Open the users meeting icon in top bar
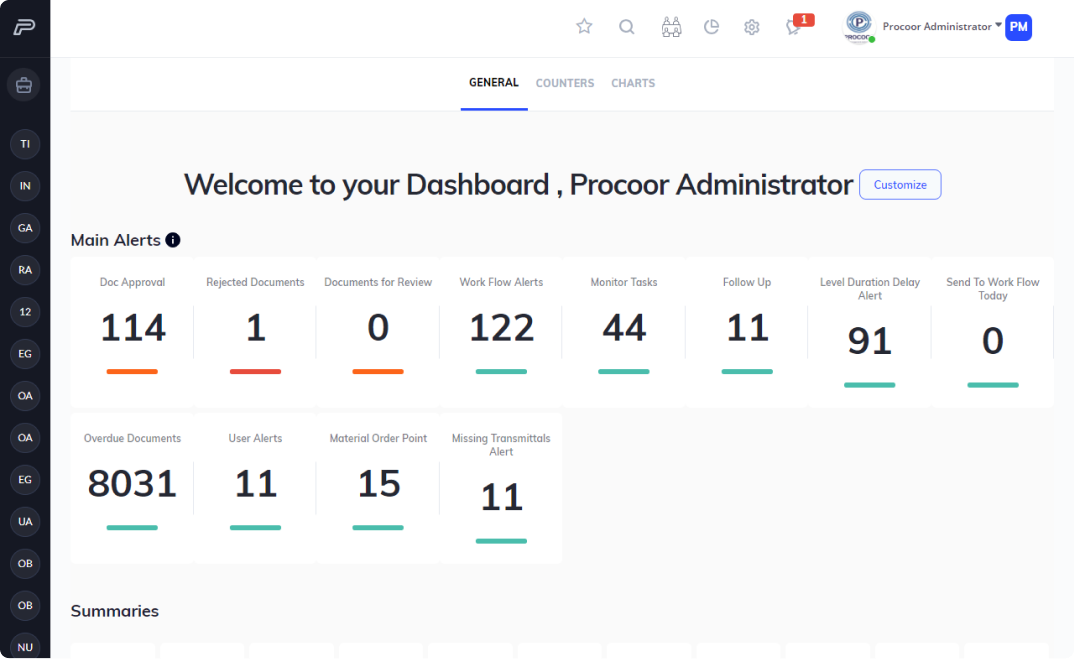The height and width of the screenshot is (659, 1075). pyautogui.click(x=671, y=27)
